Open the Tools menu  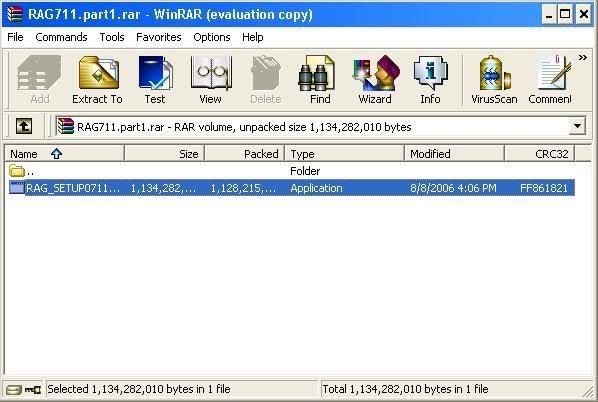point(112,37)
